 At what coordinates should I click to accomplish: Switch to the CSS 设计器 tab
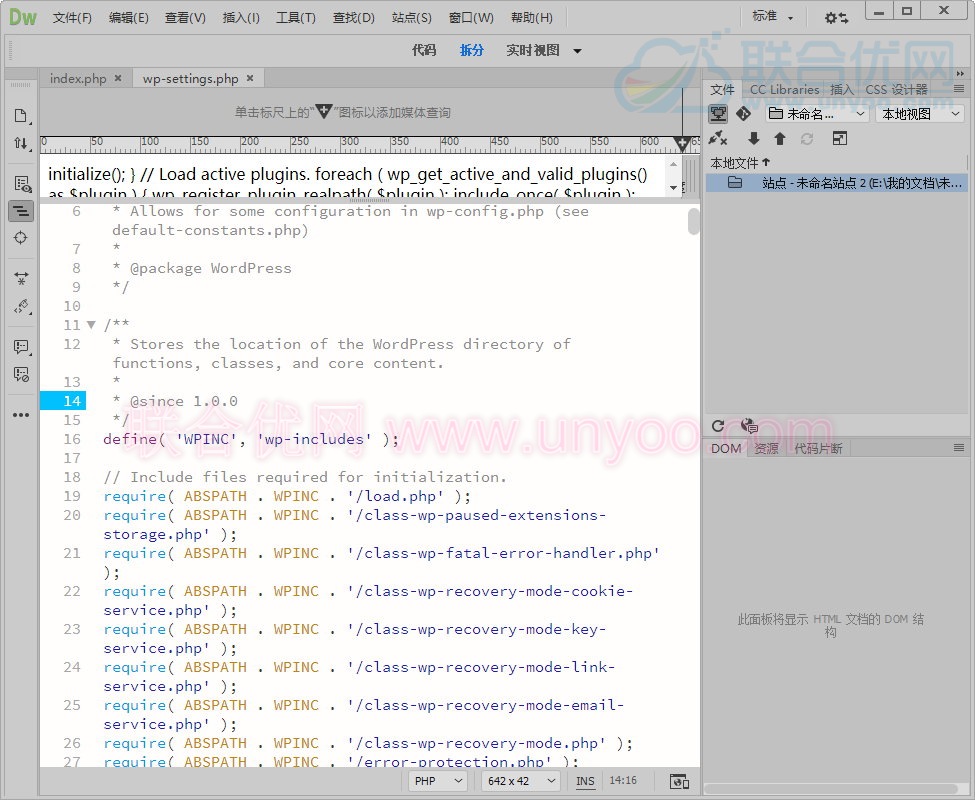click(x=896, y=90)
